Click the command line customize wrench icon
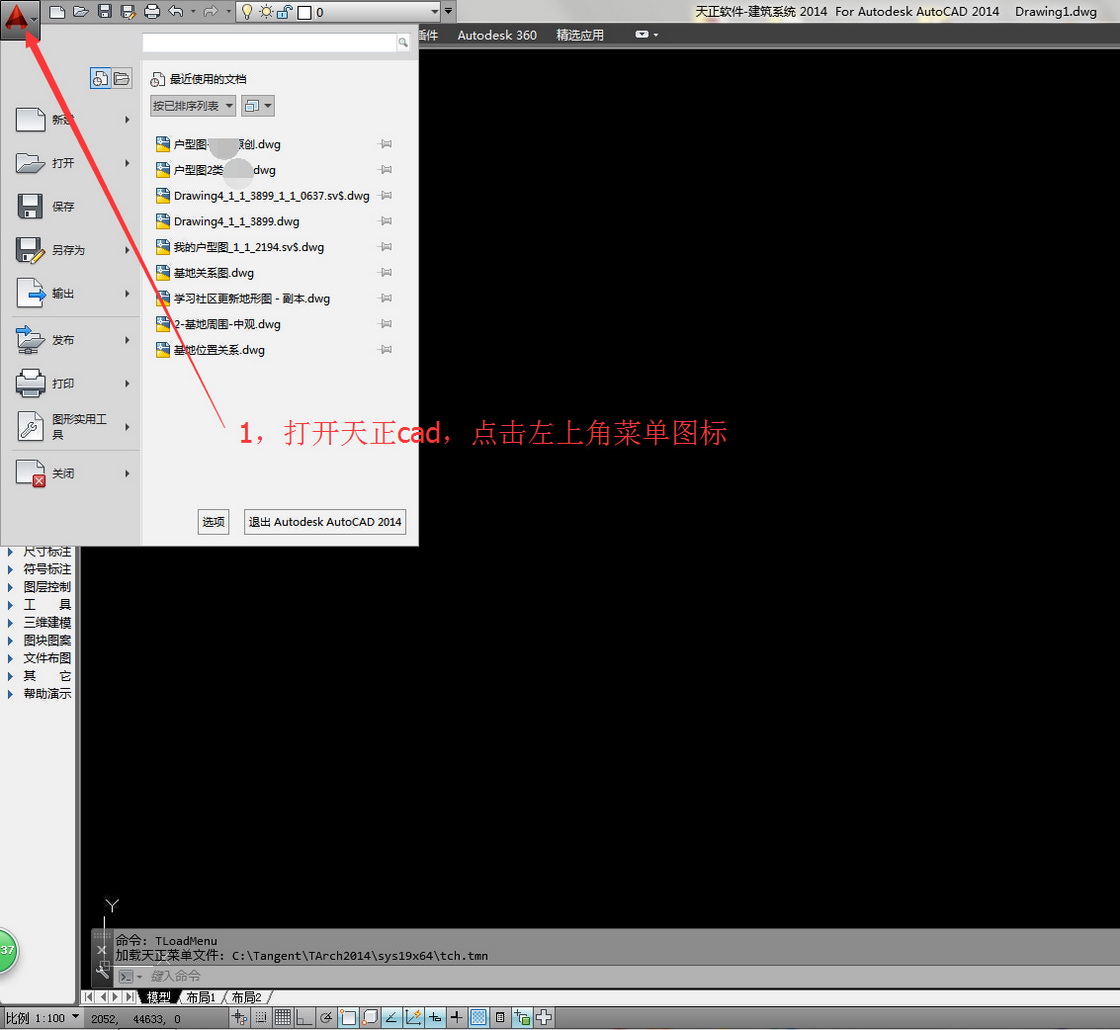This screenshot has height=1030, width=1120. coord(102,971)
